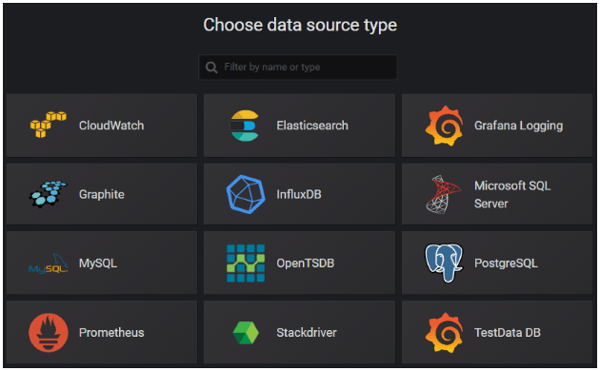The width and height of the screenshot is (600, 371).
Task: Choose the Graphite hexagon cluster icon
Action: [48, 194]
